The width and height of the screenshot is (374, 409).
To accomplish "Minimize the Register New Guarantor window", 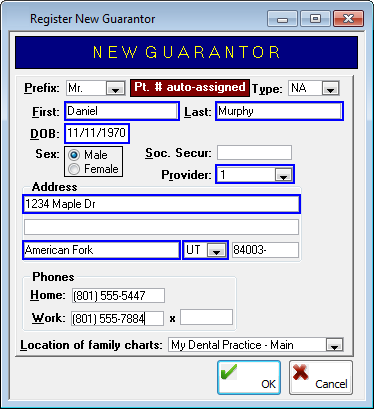I will [x=282, y=19].
